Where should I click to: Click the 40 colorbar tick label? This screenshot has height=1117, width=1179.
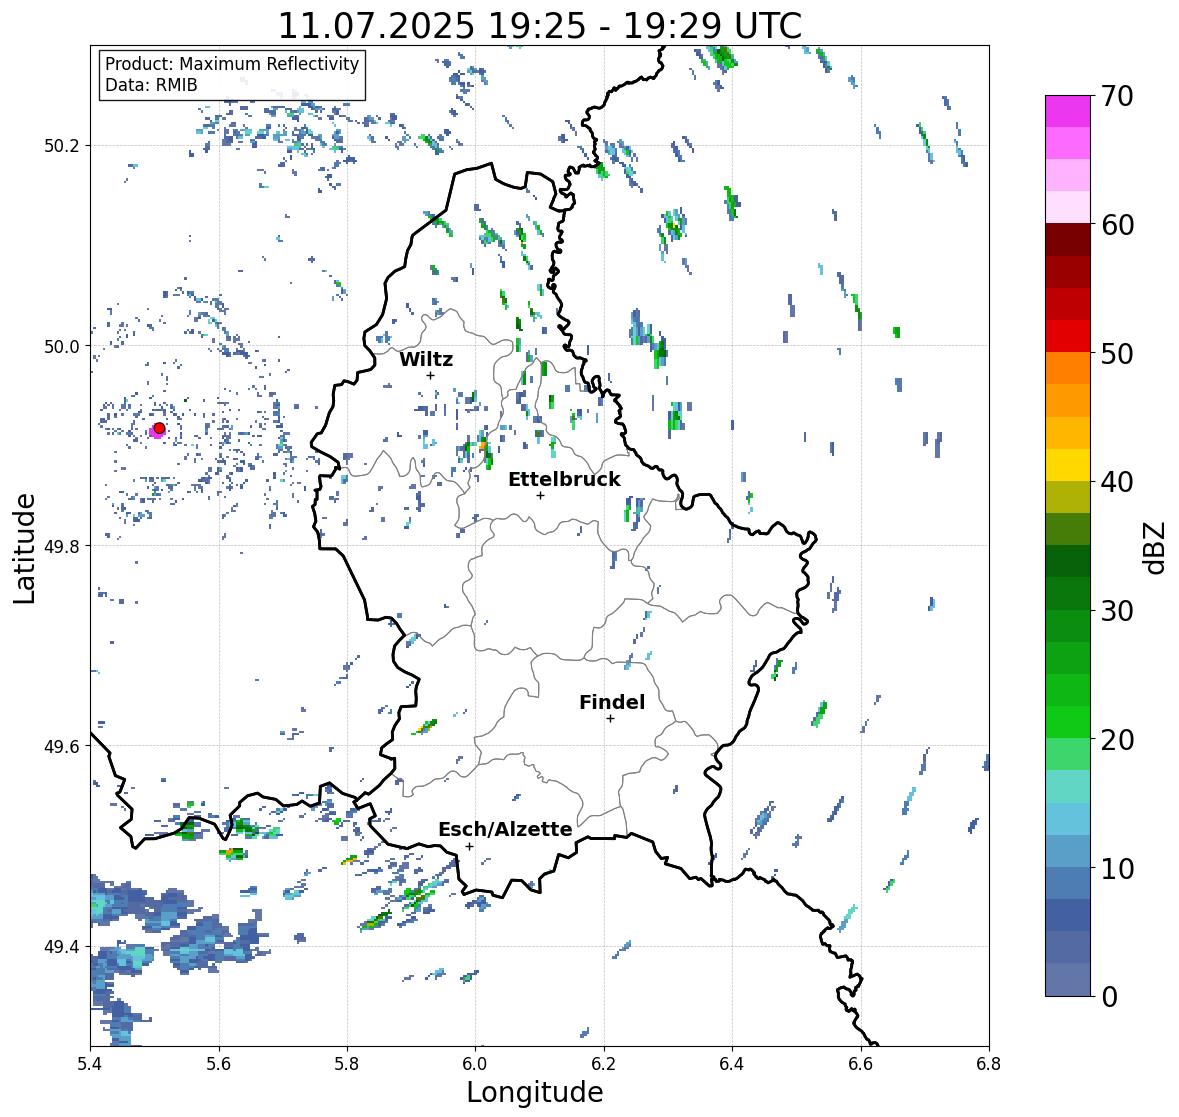click(x=1117, y=482)
